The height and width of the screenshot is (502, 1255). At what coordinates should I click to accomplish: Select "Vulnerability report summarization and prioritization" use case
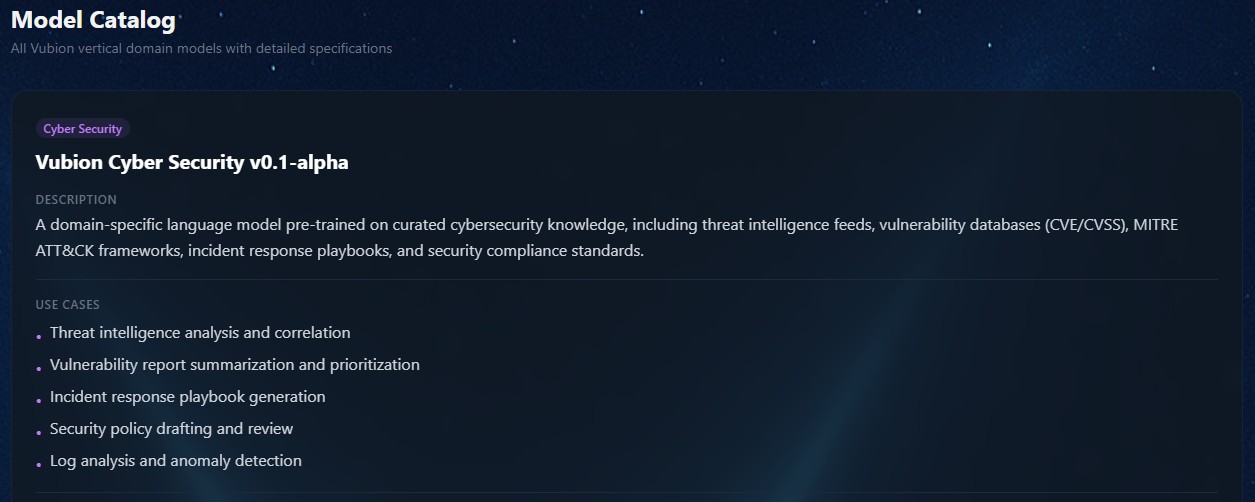point(235,365)
